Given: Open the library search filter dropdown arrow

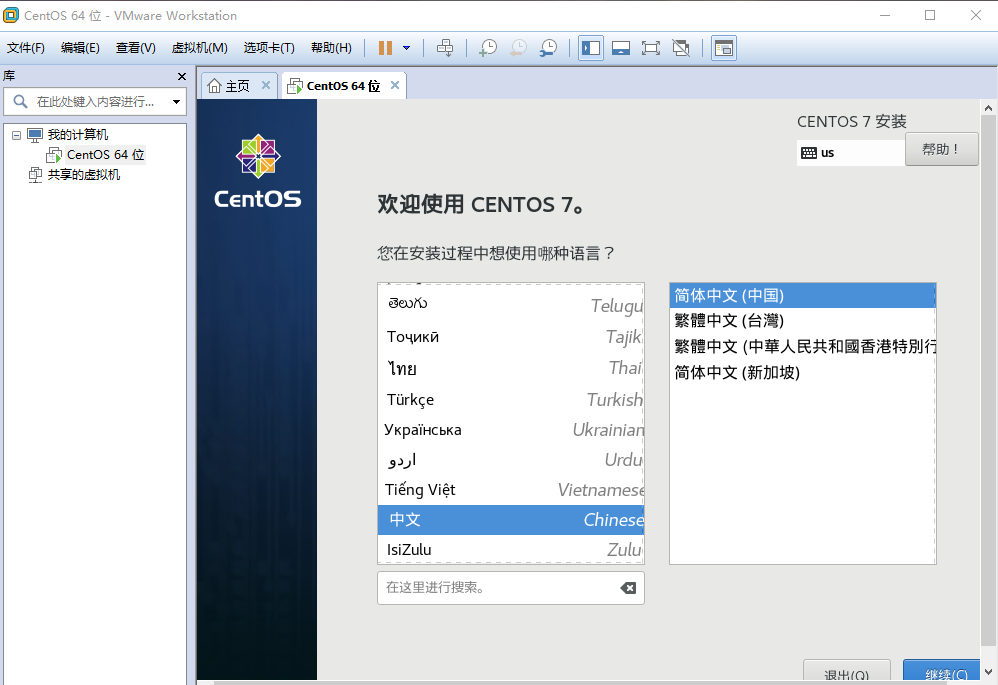Looking at the screenshot, I should pos(176,102).
